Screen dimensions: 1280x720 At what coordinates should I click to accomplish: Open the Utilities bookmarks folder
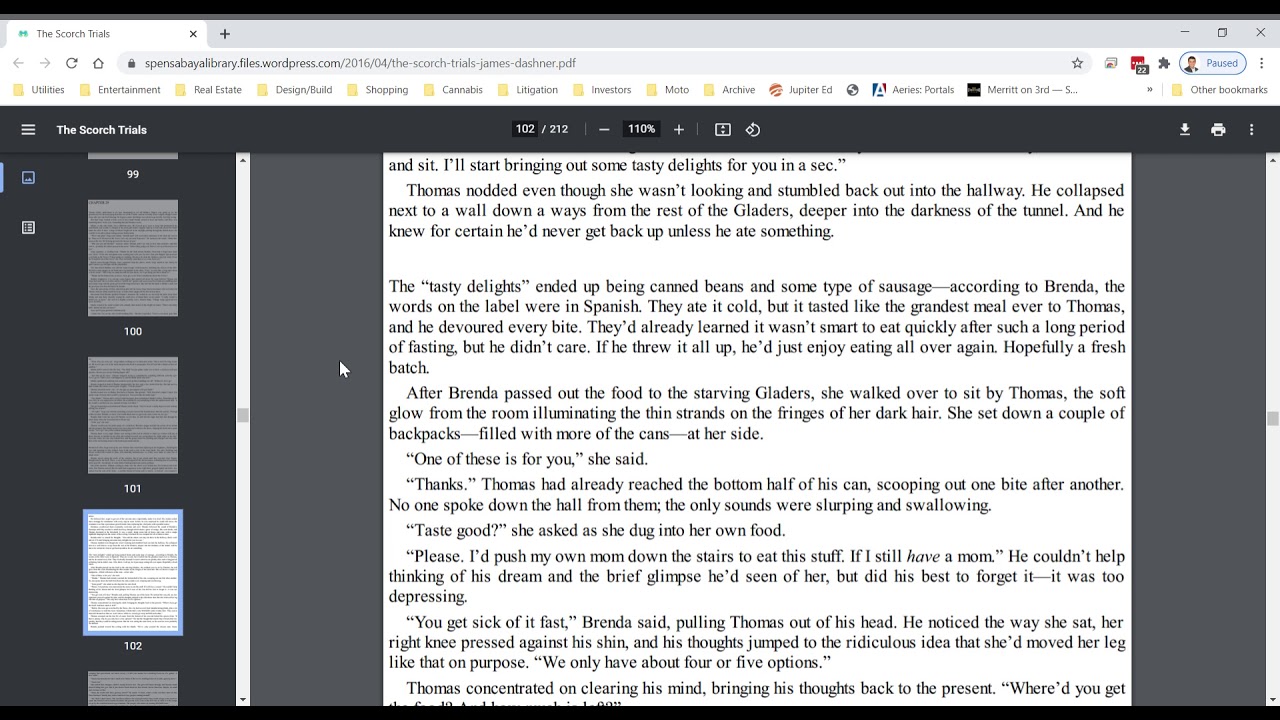[x=39, y=90]
